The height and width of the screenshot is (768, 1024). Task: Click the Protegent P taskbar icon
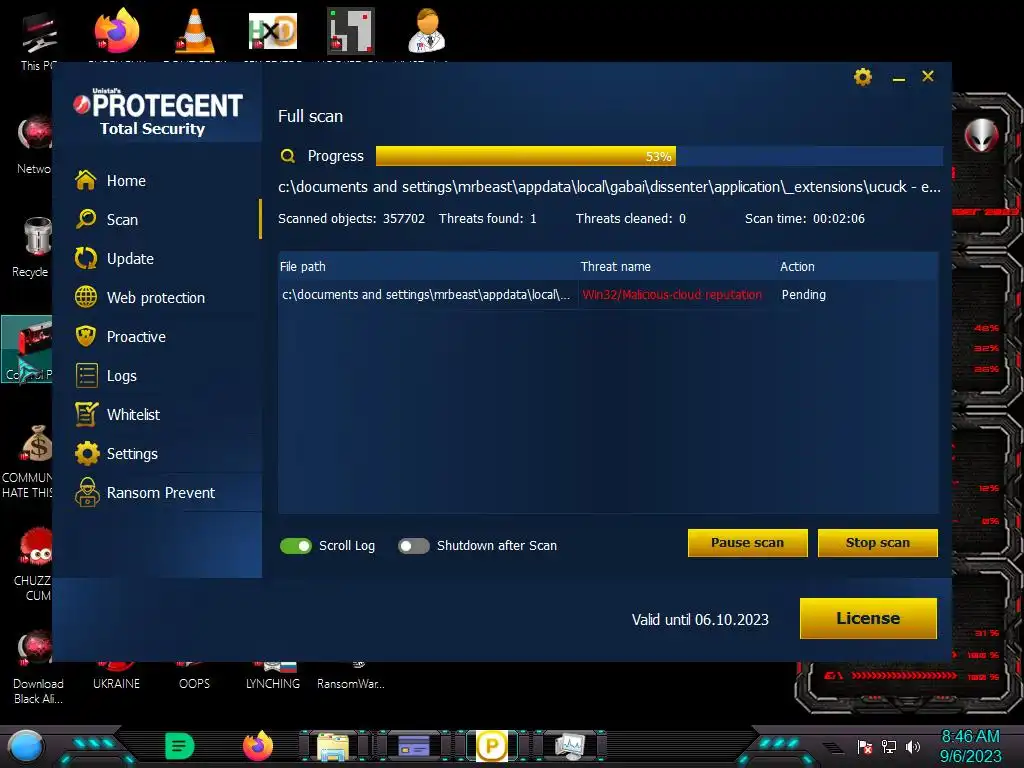pyautogui.click(x=492, y=746)
